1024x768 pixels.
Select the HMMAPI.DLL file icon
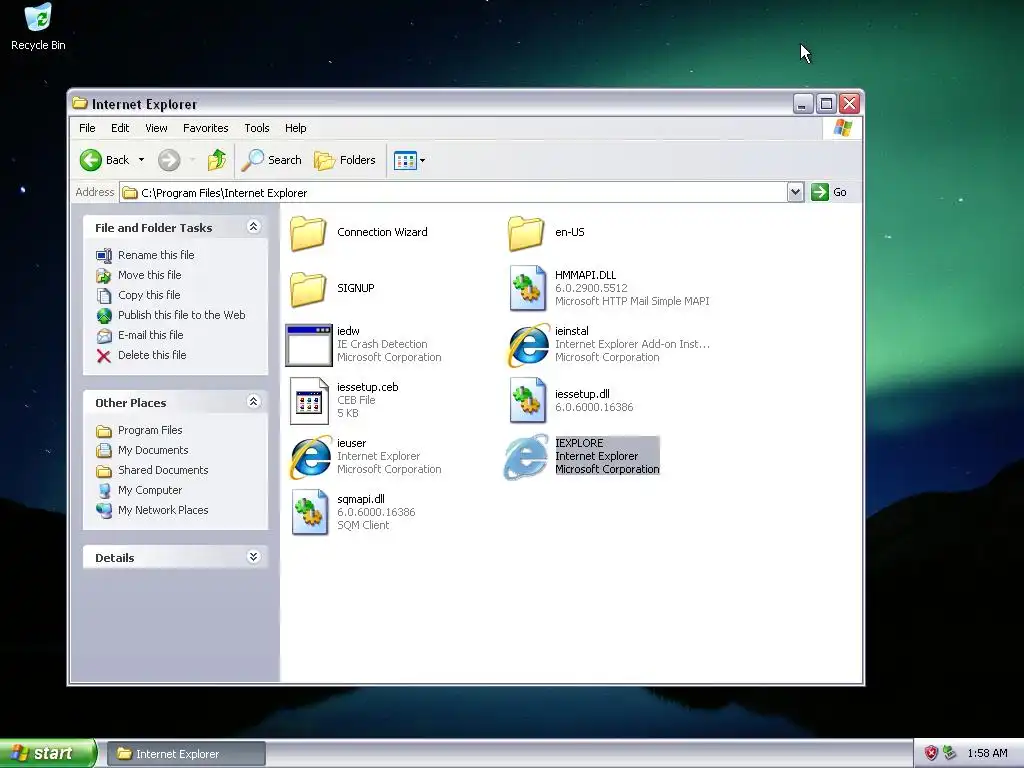(x=527, y=288)
